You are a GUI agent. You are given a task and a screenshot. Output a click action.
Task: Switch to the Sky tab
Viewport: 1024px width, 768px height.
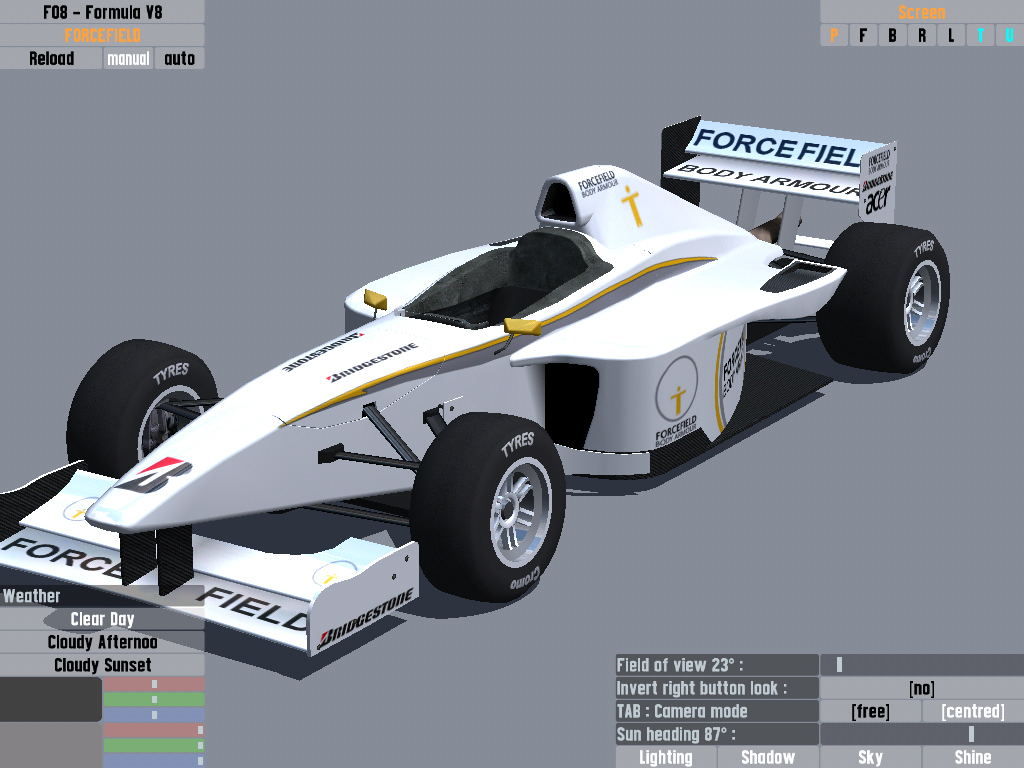(x=870, y=758)
